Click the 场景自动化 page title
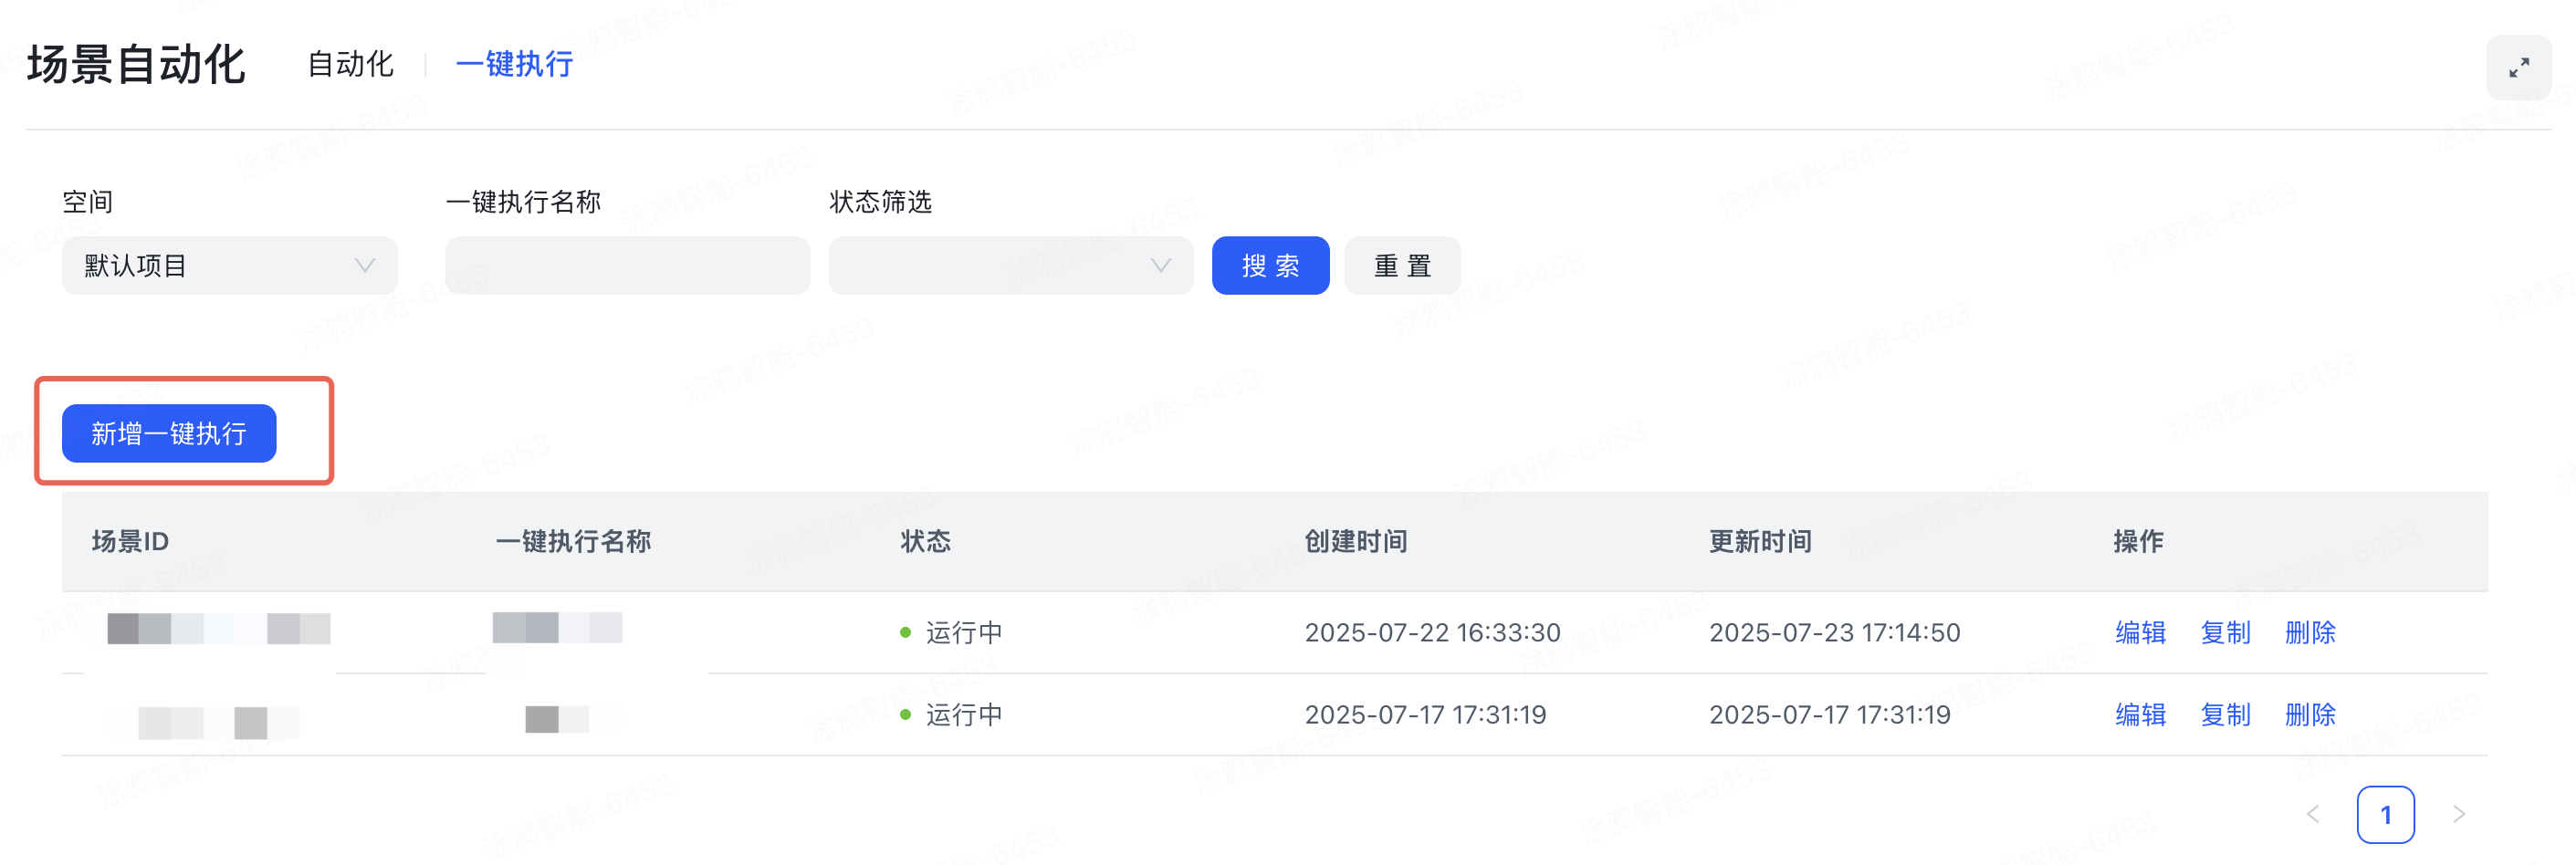Screen dimensions: 2576x865 tap(136, 64)
